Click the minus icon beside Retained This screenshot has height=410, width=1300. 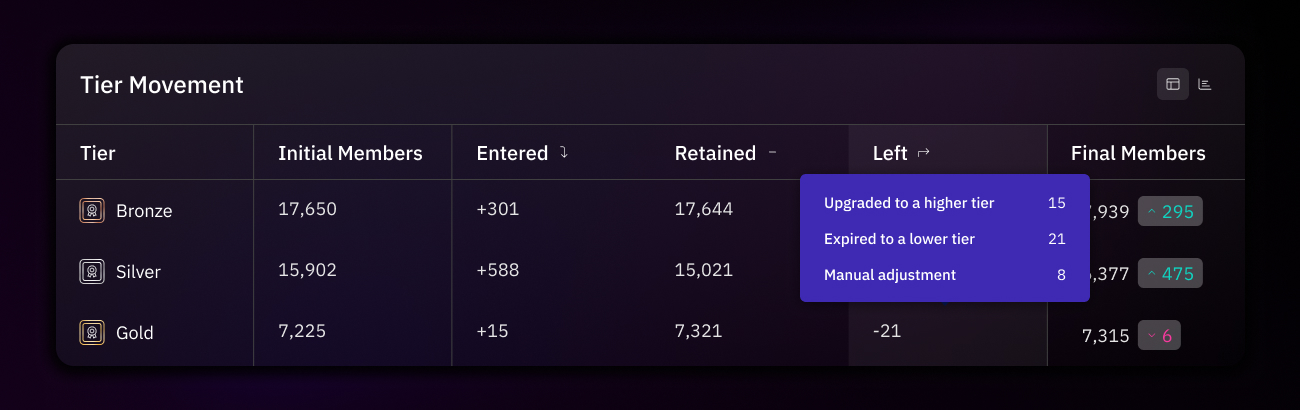(772, 152)
